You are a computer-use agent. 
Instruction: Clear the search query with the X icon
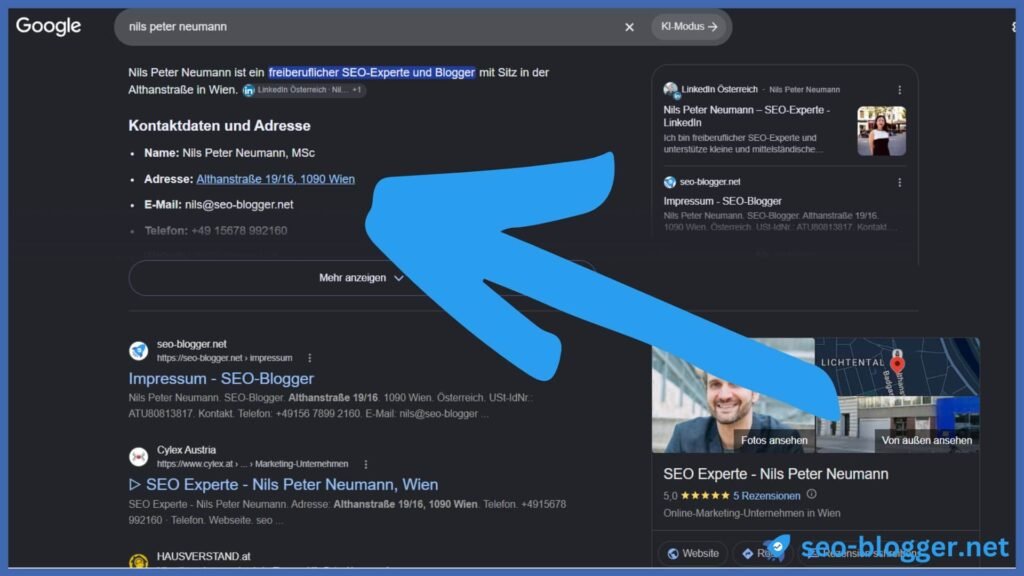(x=629, y=27)
